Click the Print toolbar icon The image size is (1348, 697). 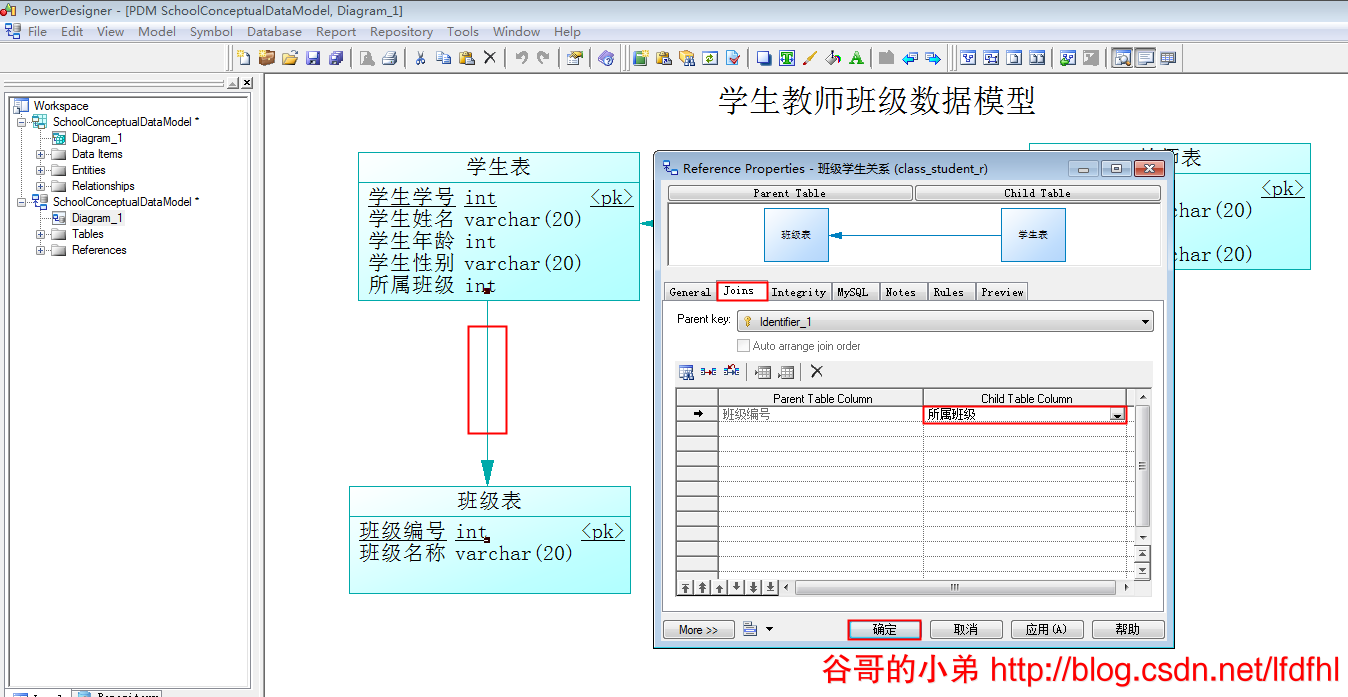pos(390,58)
